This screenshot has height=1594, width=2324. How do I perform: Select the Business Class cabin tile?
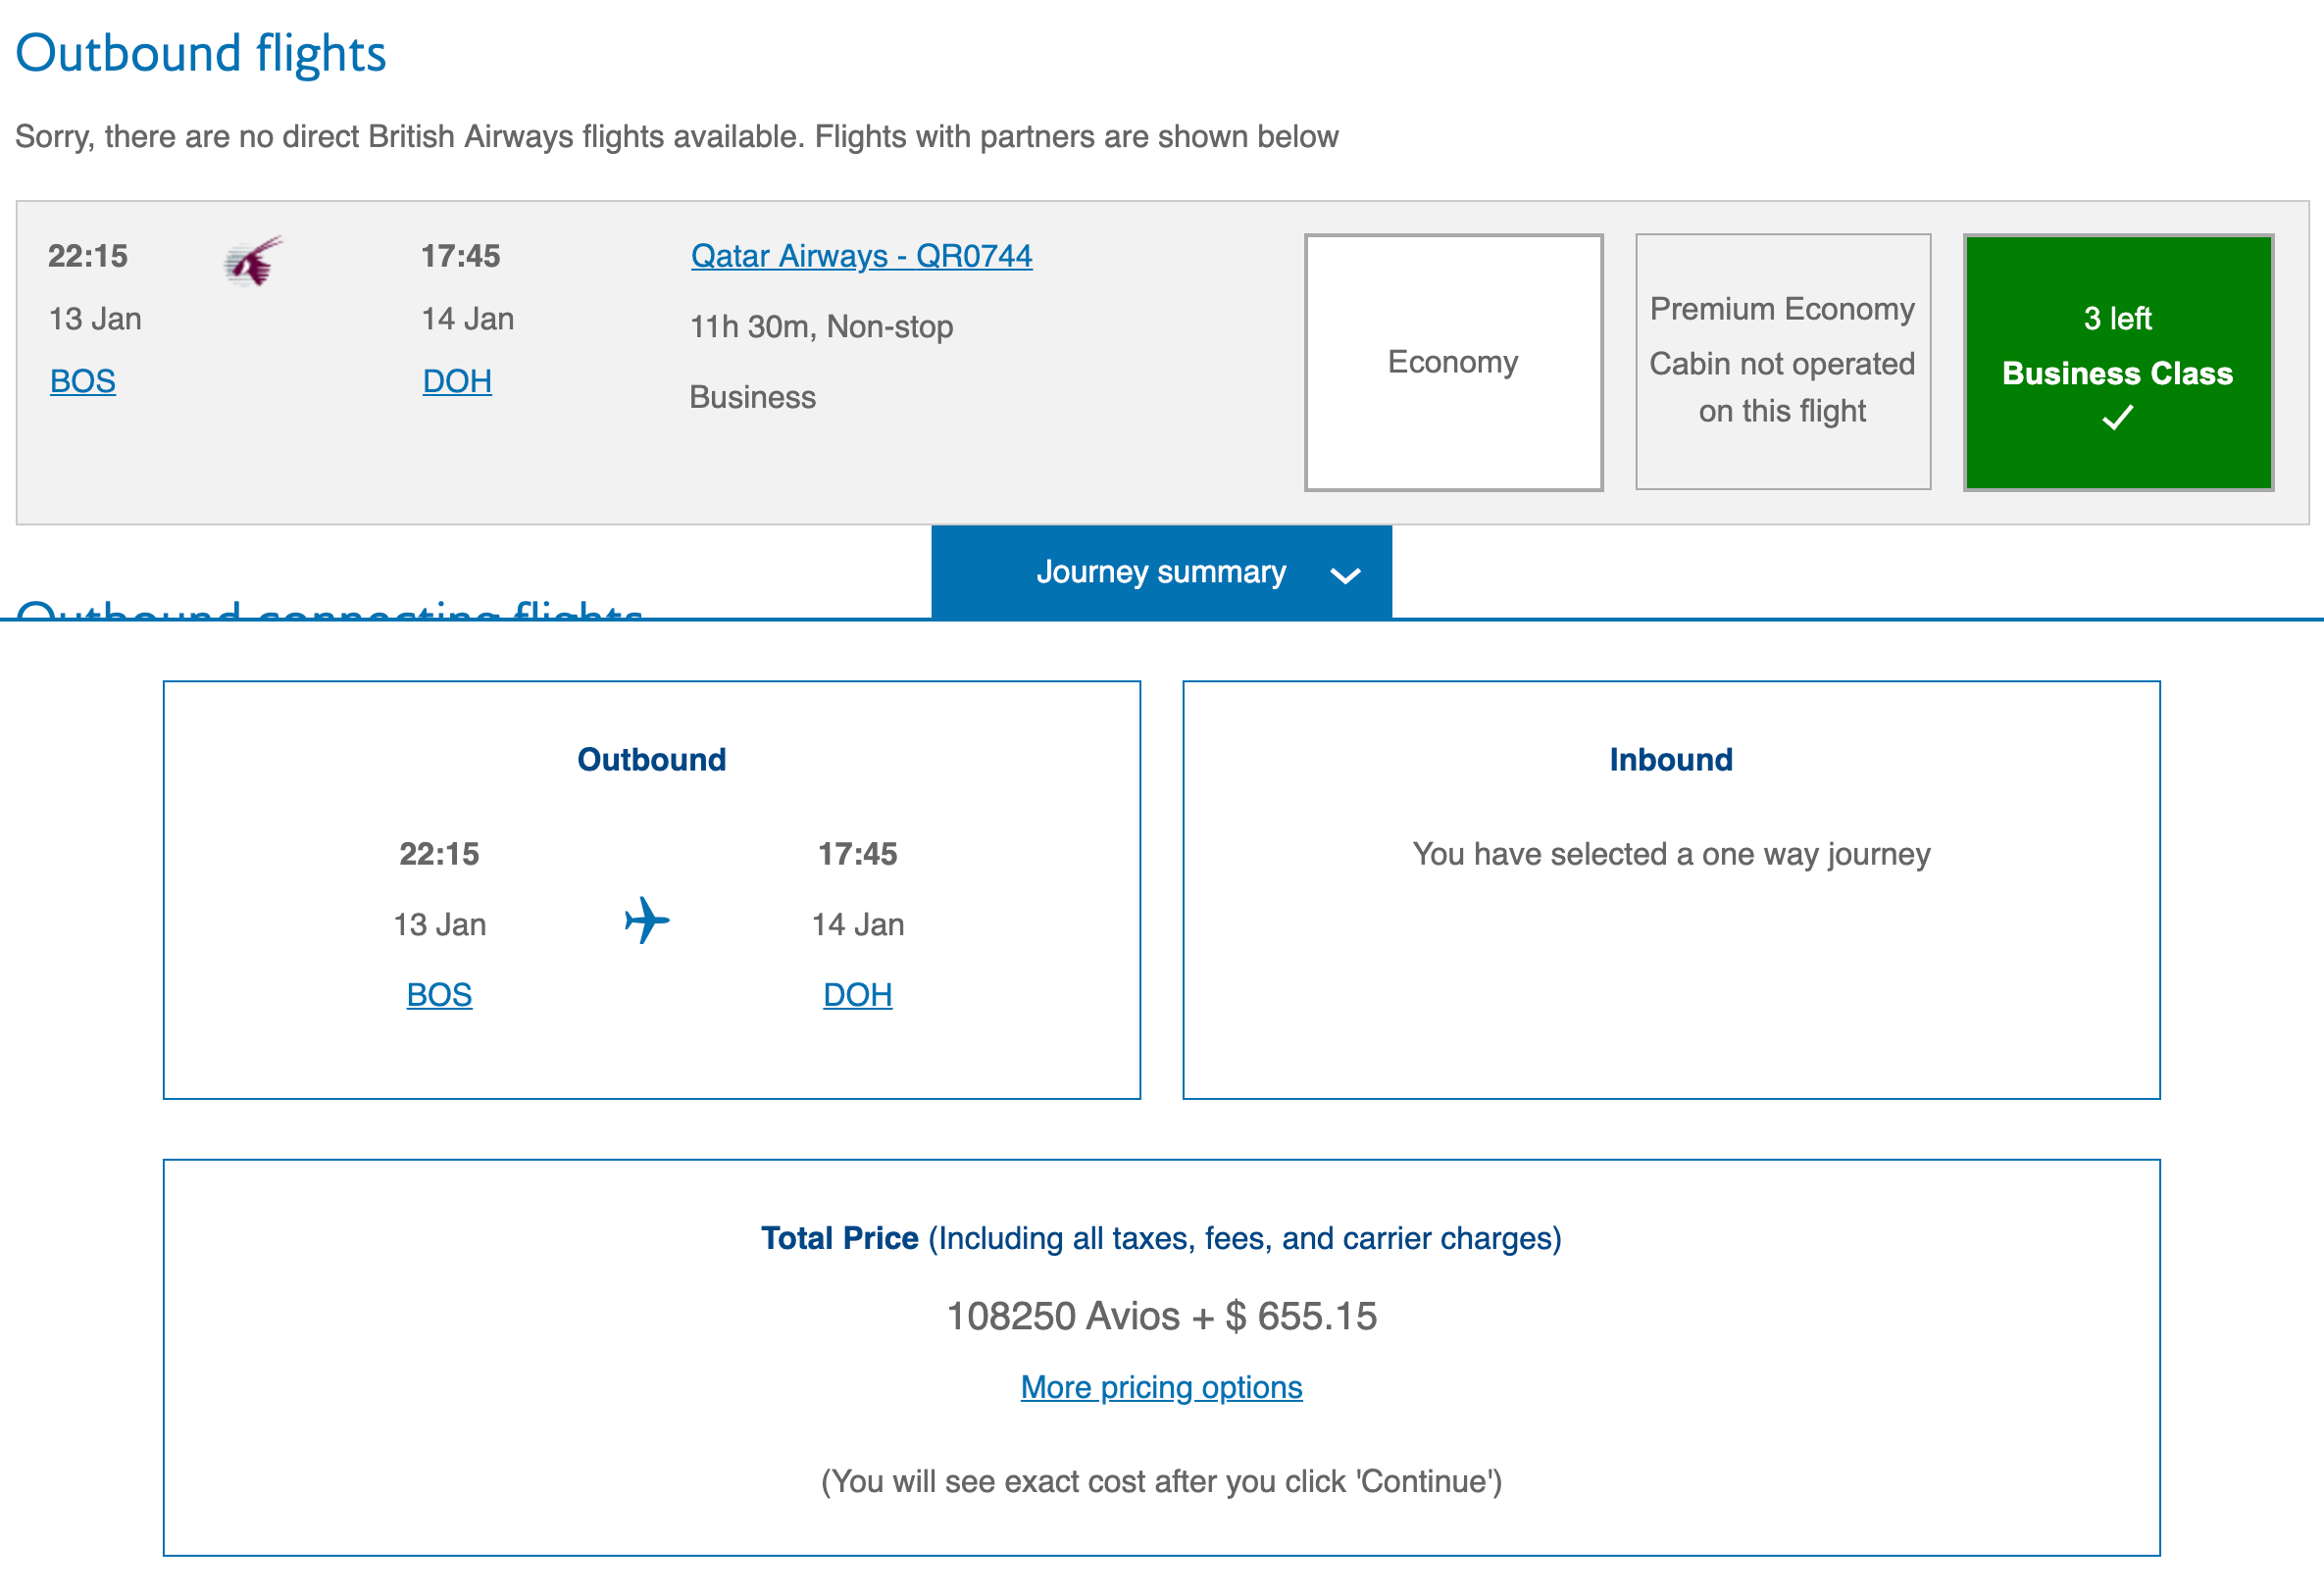(2118, 362)
